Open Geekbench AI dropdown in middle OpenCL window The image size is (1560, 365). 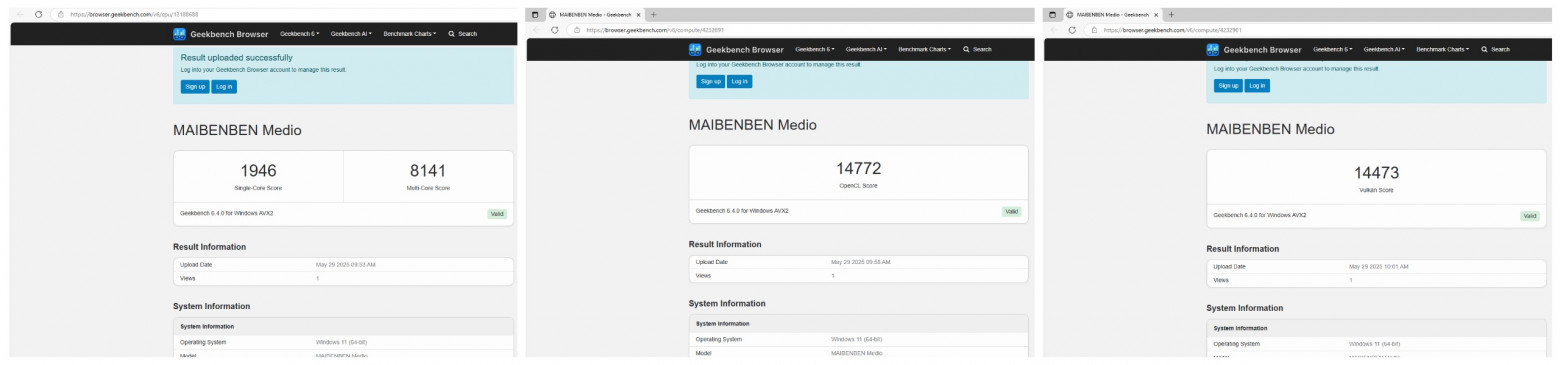[x=866, y=49]
